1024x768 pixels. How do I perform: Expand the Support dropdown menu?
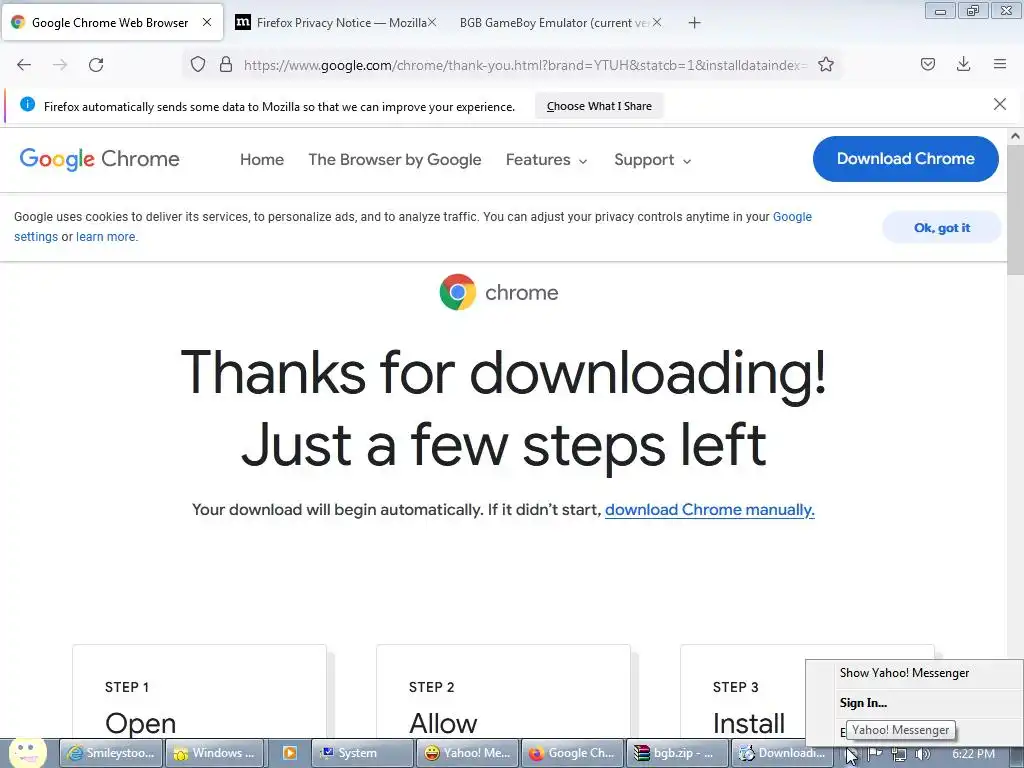click(x=652, y=159)
